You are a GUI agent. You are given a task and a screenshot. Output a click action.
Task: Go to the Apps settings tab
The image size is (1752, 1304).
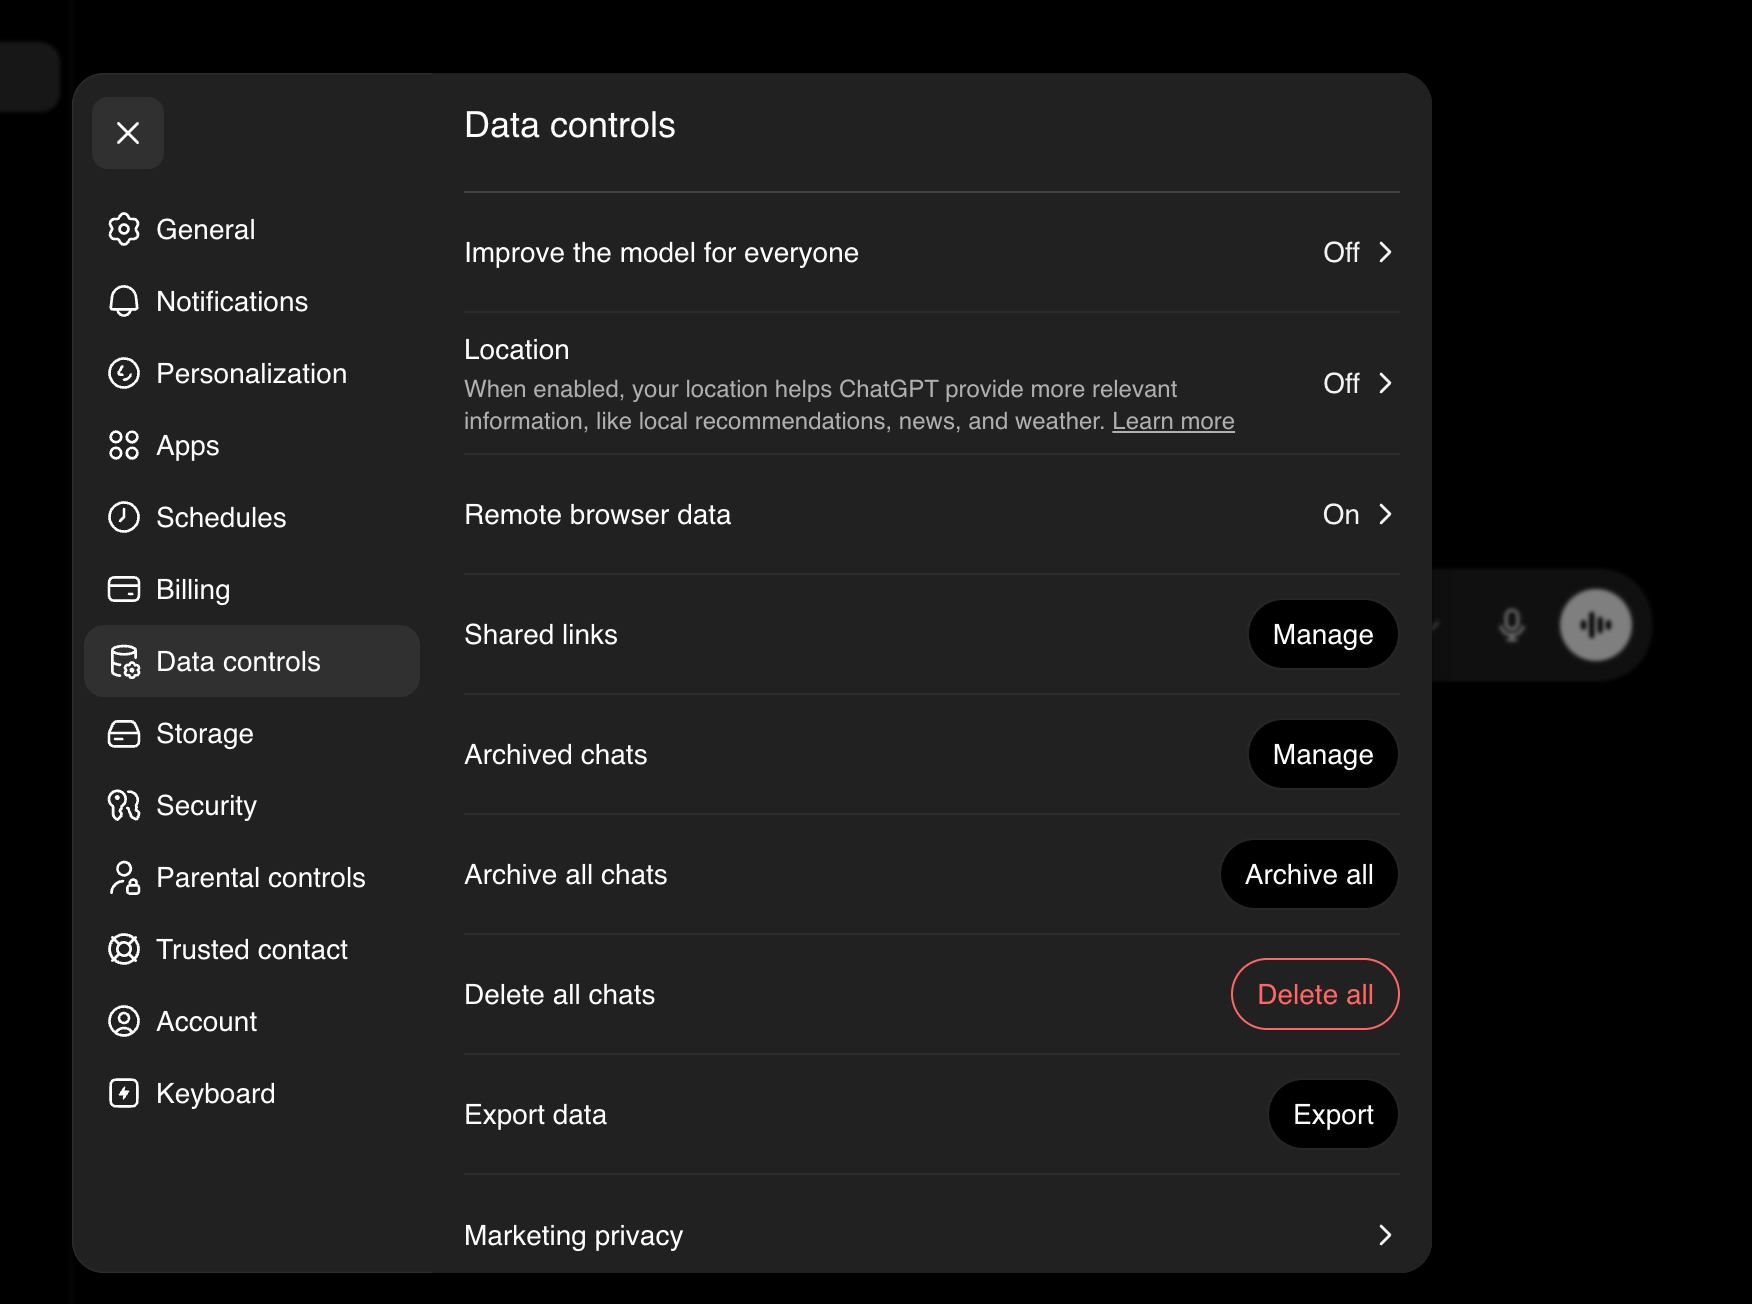(252, 445)
